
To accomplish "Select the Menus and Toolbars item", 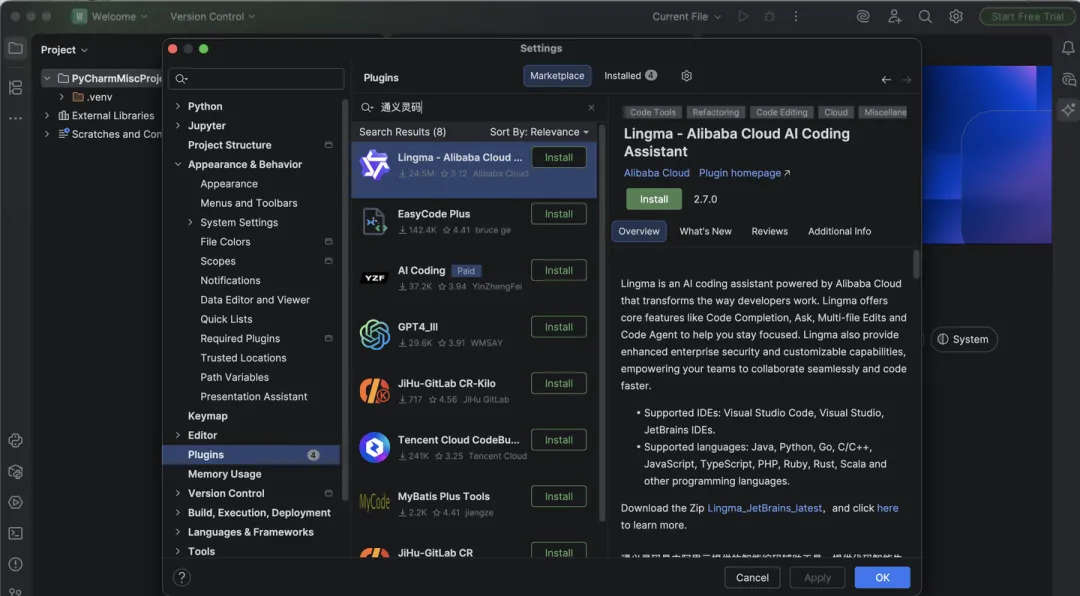I will point(249,203).
